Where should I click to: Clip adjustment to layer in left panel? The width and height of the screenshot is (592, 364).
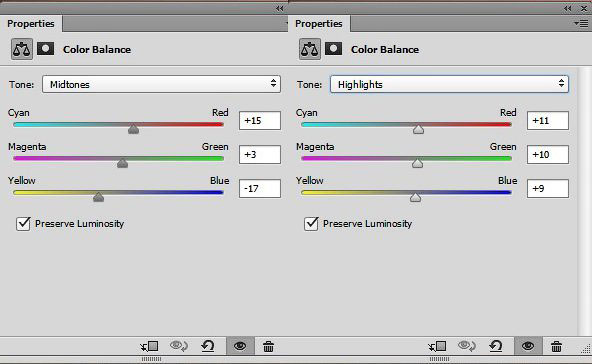(x=149, y=346)
